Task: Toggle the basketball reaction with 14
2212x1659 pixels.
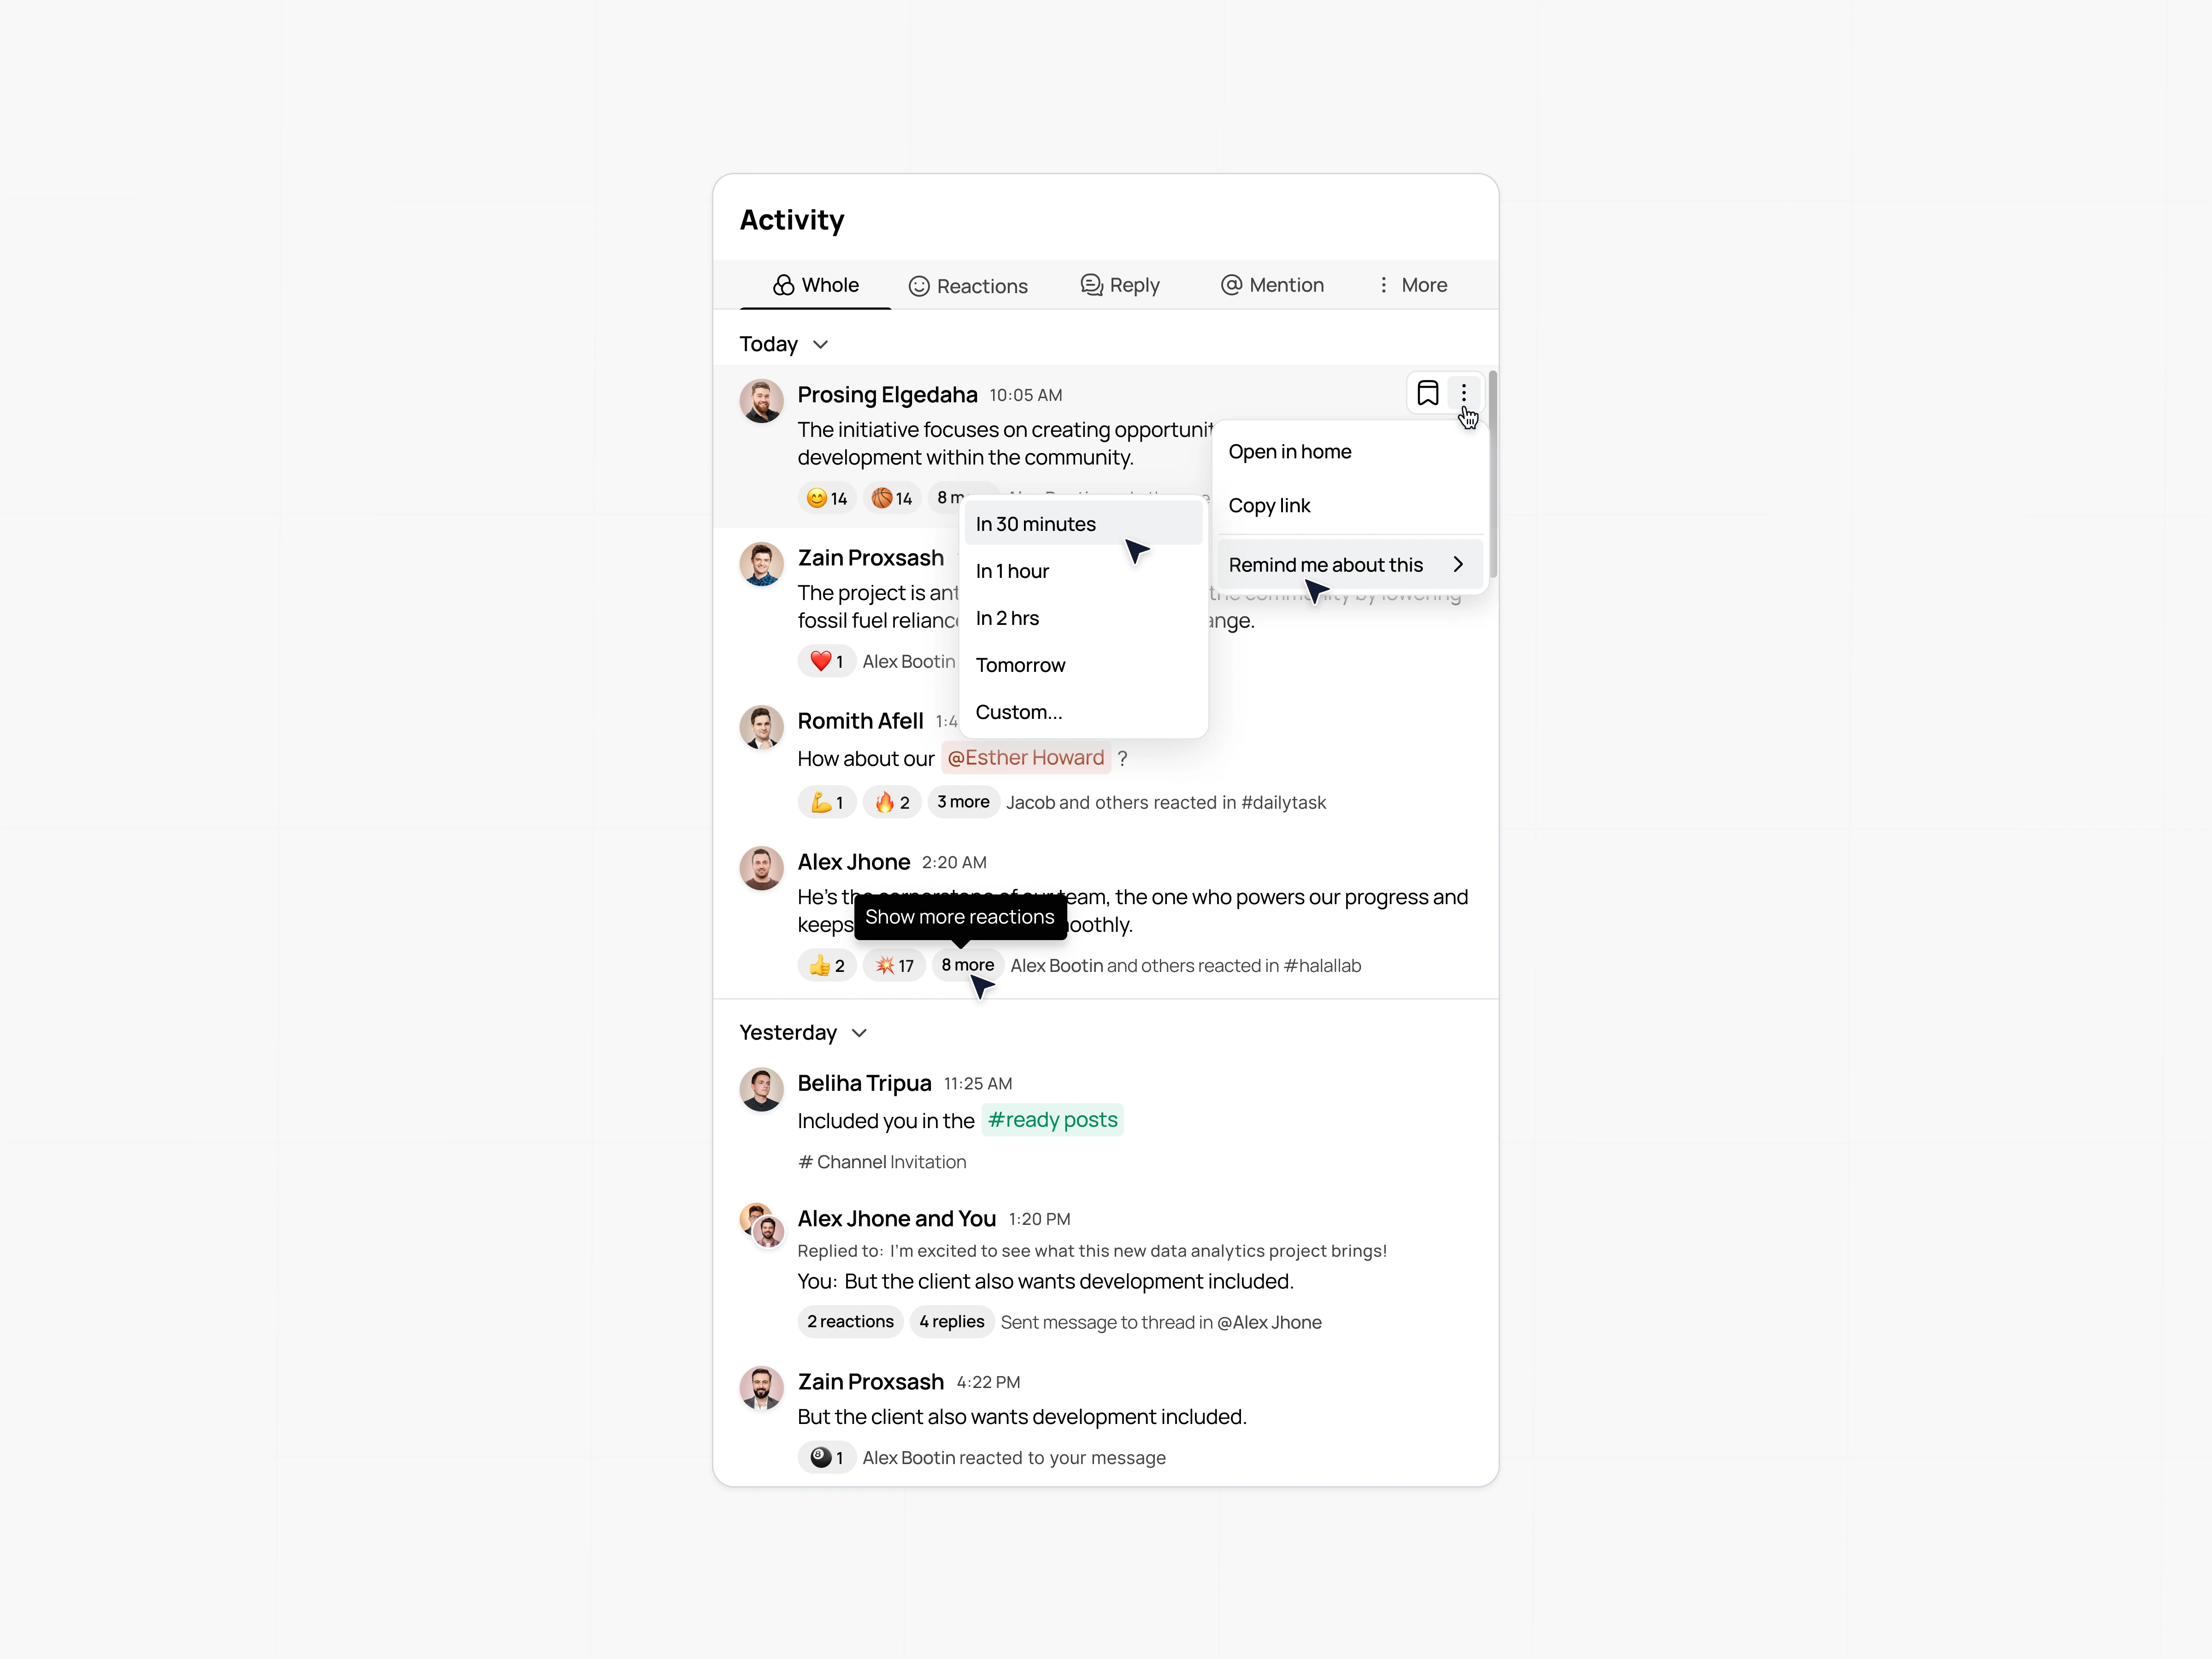Action: coord(891,498)
